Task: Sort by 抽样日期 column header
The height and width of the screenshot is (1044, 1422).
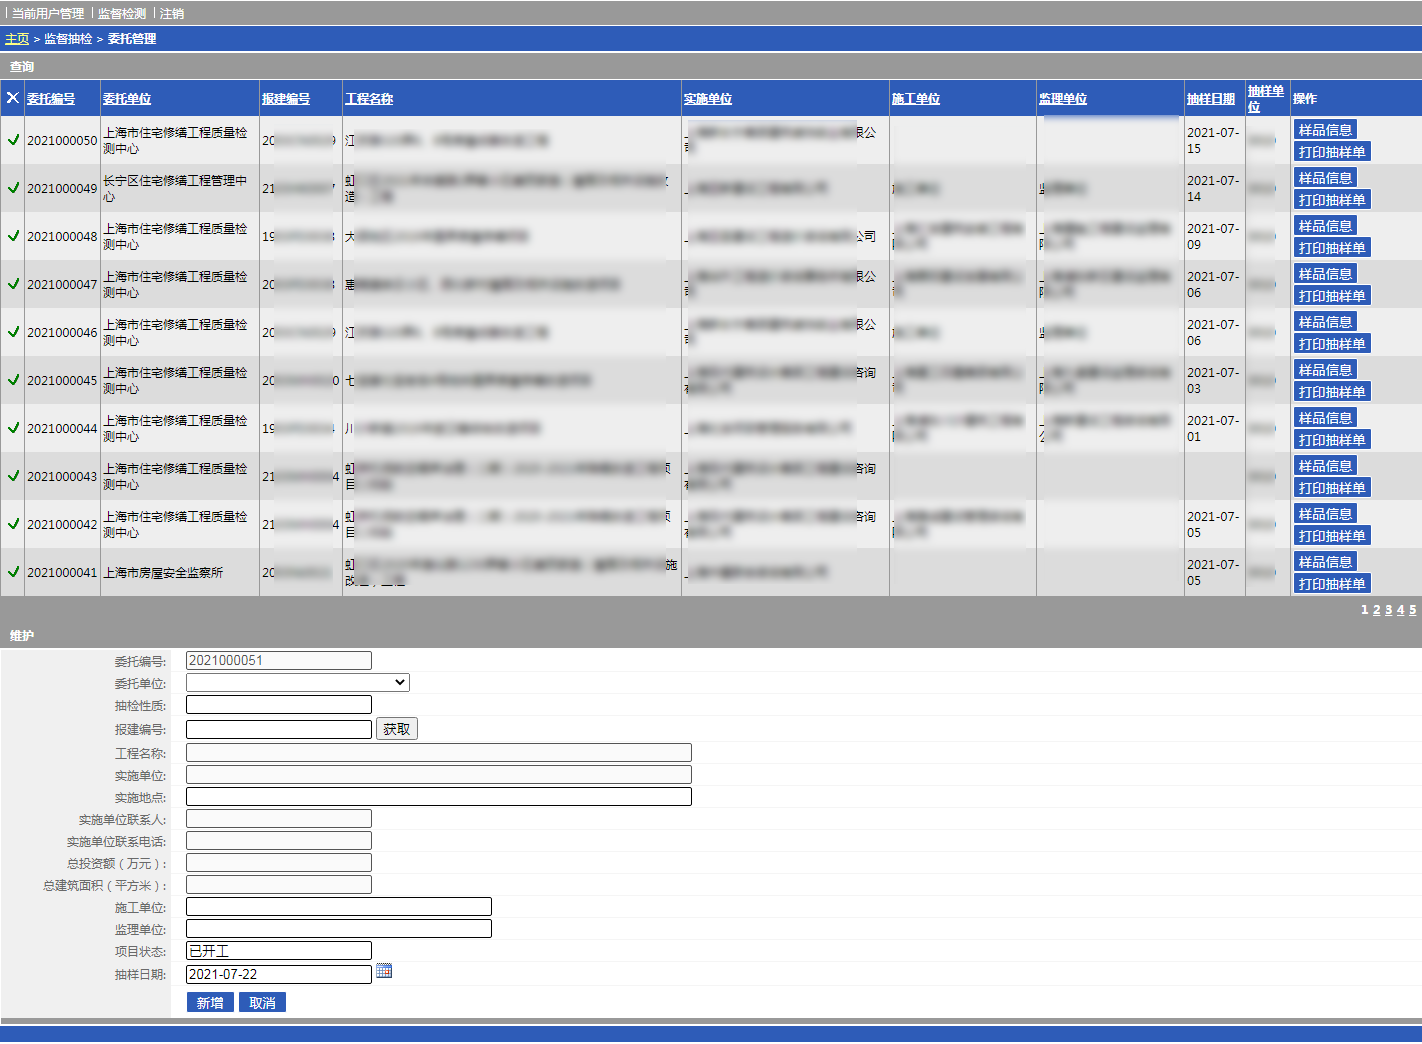Action: 1211,99
